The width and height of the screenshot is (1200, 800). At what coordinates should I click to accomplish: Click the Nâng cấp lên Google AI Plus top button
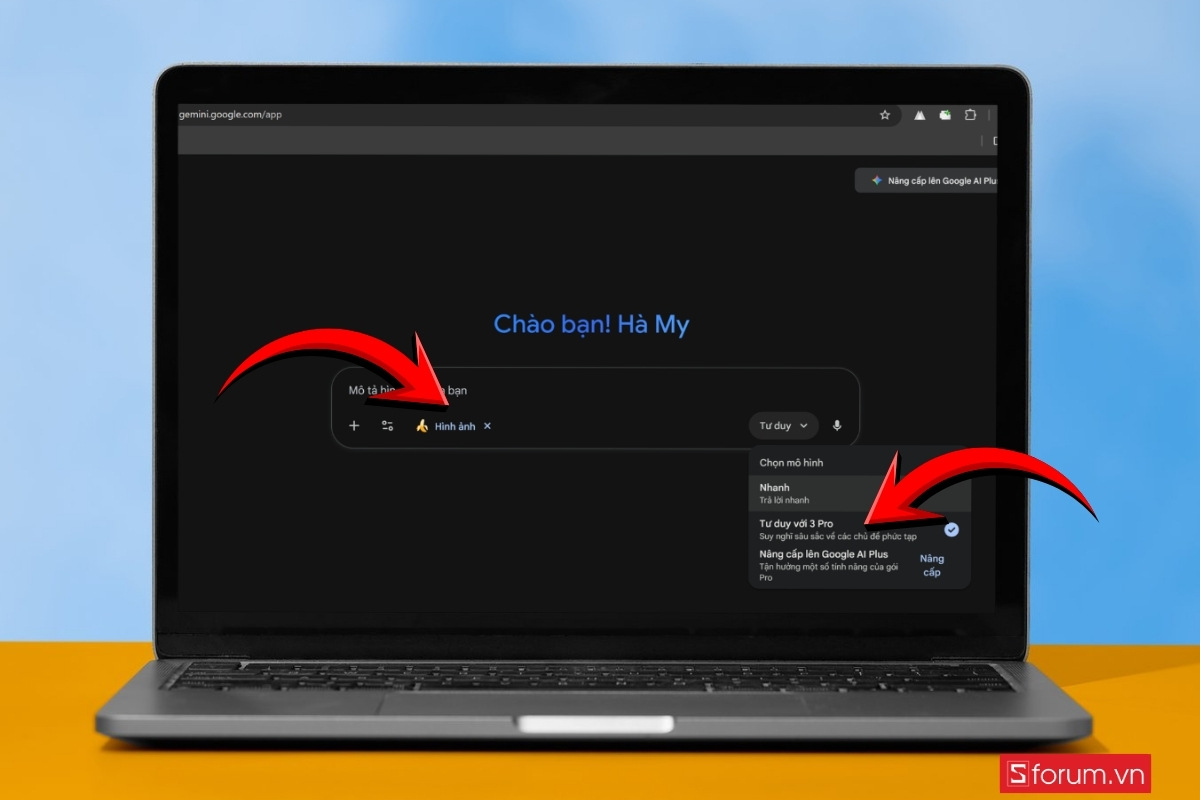pyautogui.click(x=926, y=181)
